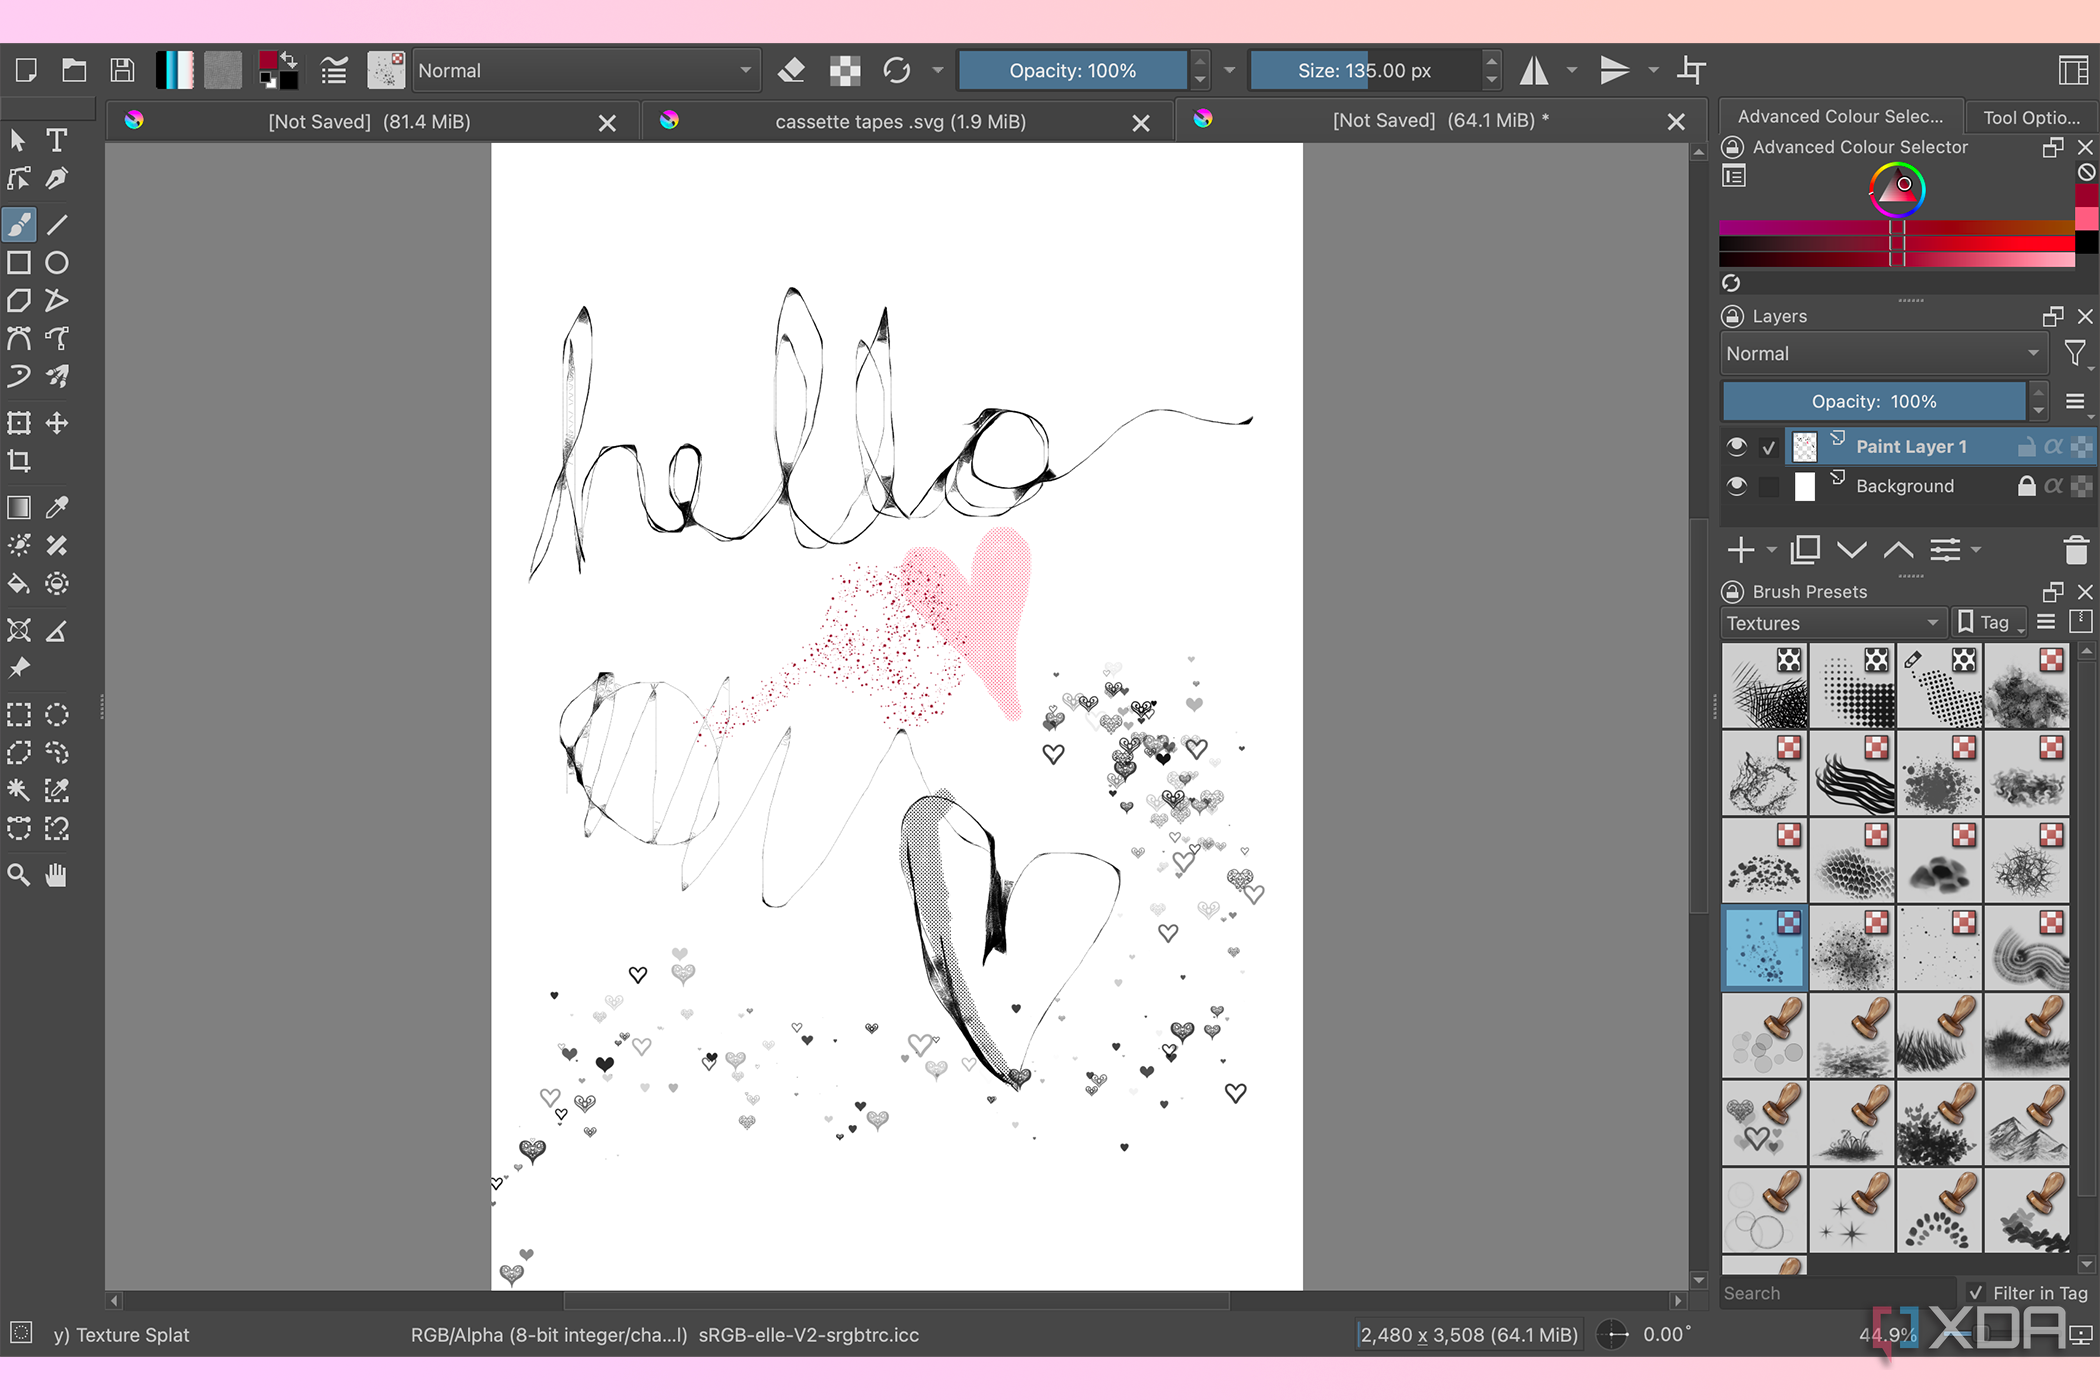Screen dimensions: 2100x1400
Task: Hide the Background layer
Action: pyautogui.click(x=1737, y=486)
